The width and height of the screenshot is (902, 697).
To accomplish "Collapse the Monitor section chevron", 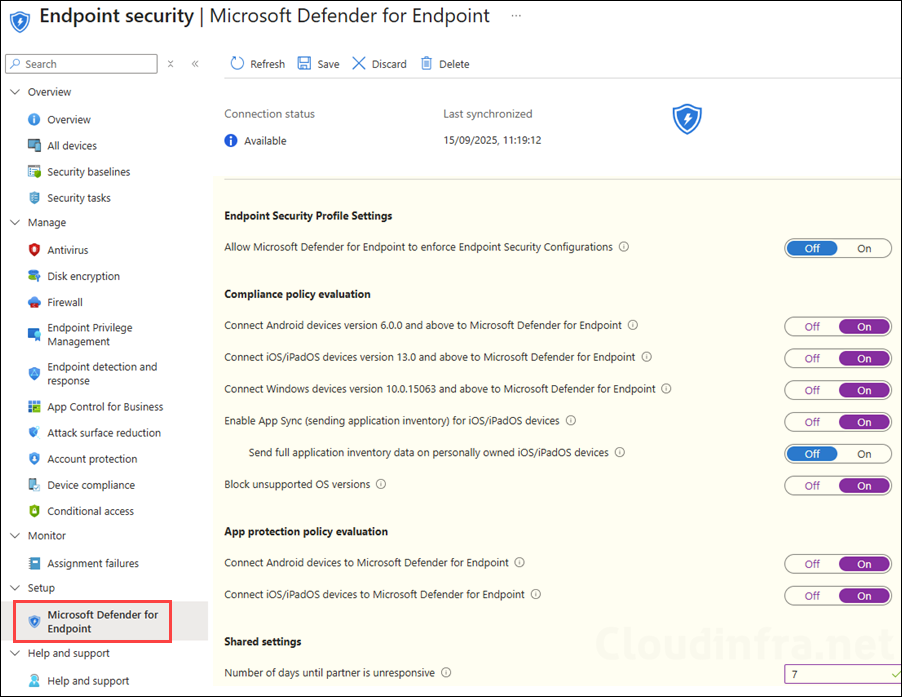I will pos(16,535).
